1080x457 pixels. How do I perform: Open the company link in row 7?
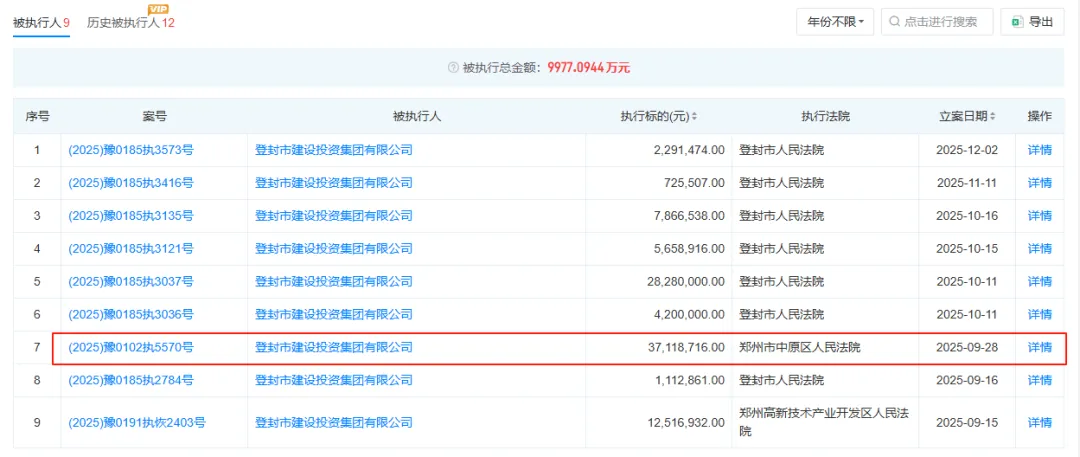click(334, 347)
